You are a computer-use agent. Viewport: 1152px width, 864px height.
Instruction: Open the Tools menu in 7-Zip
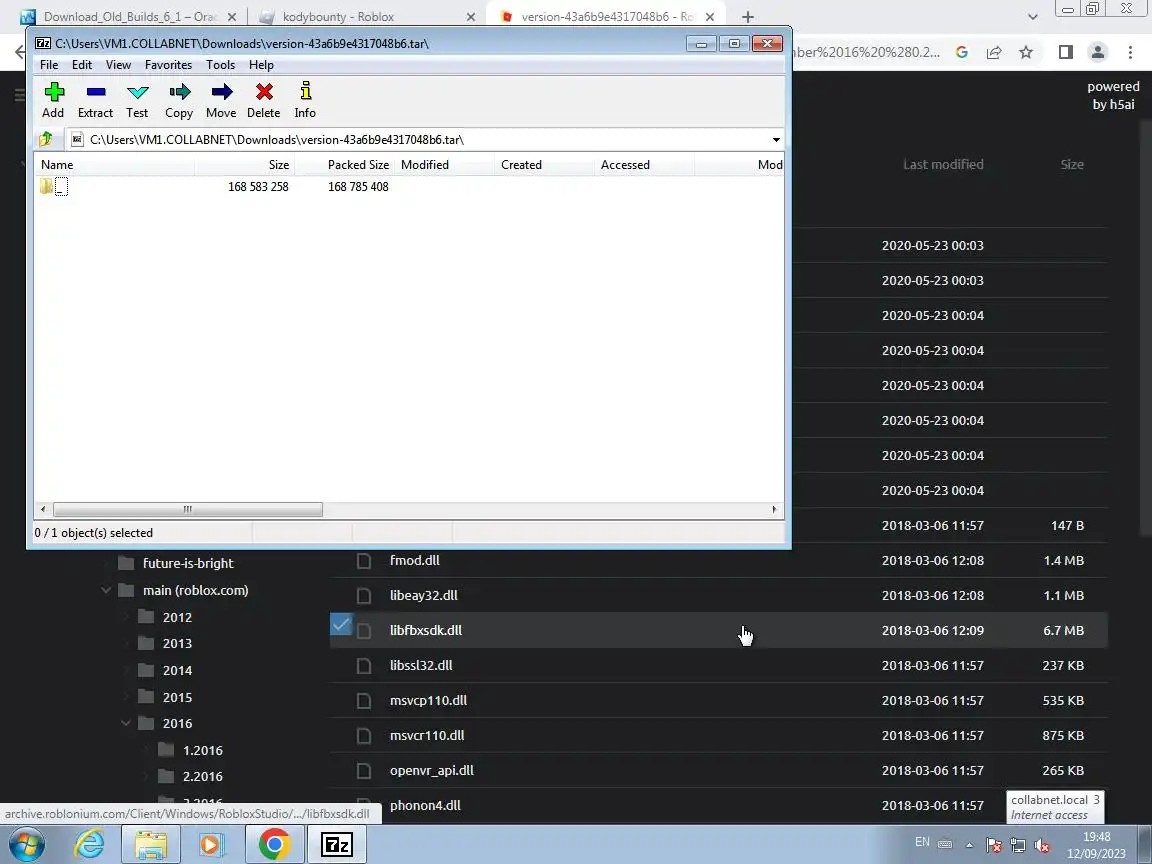(220, 65)
